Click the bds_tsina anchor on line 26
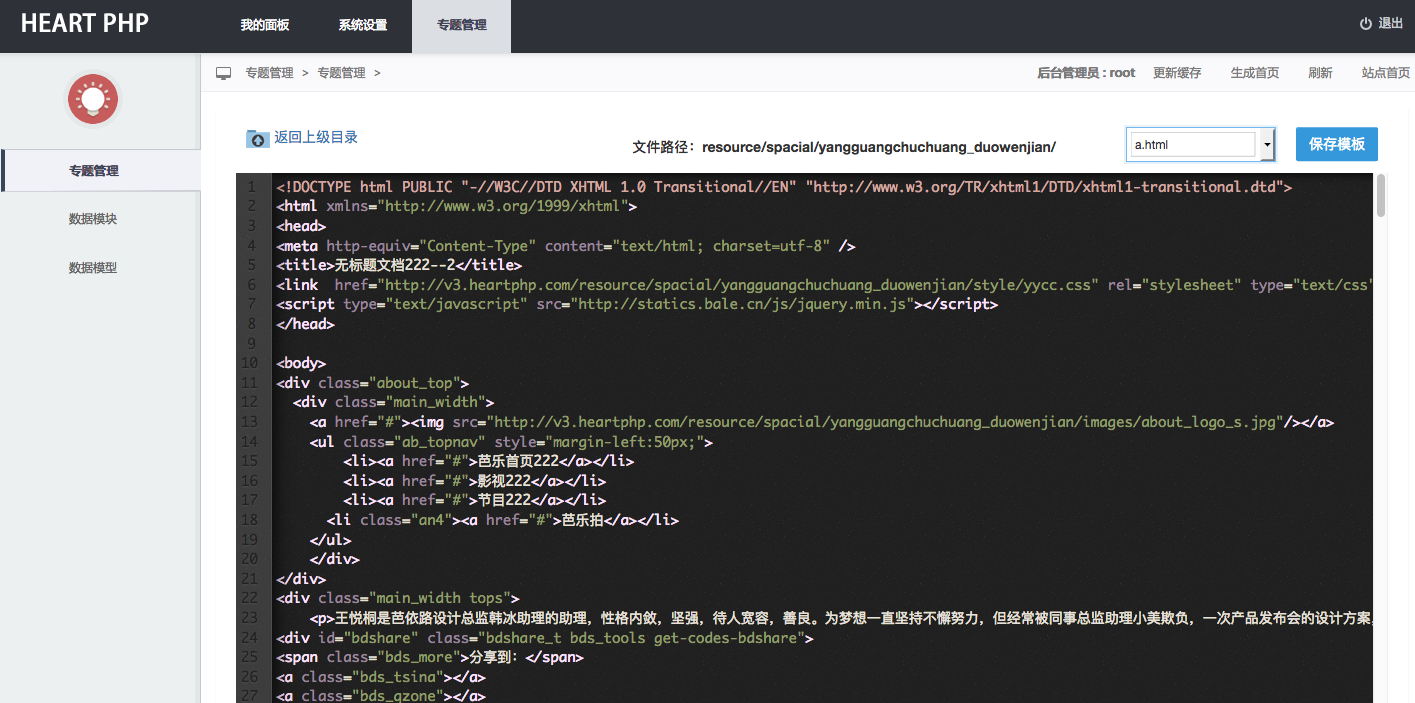 (381, 677)
